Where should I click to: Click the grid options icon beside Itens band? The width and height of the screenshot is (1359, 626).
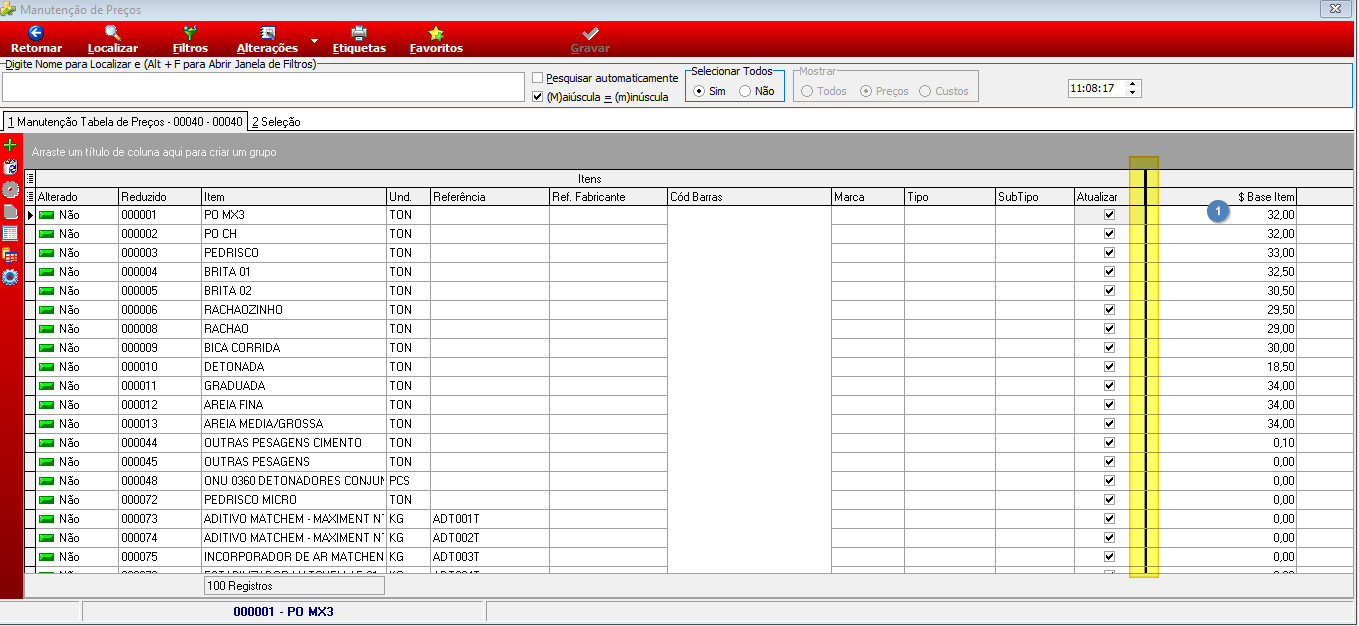[x=30, y=178]
